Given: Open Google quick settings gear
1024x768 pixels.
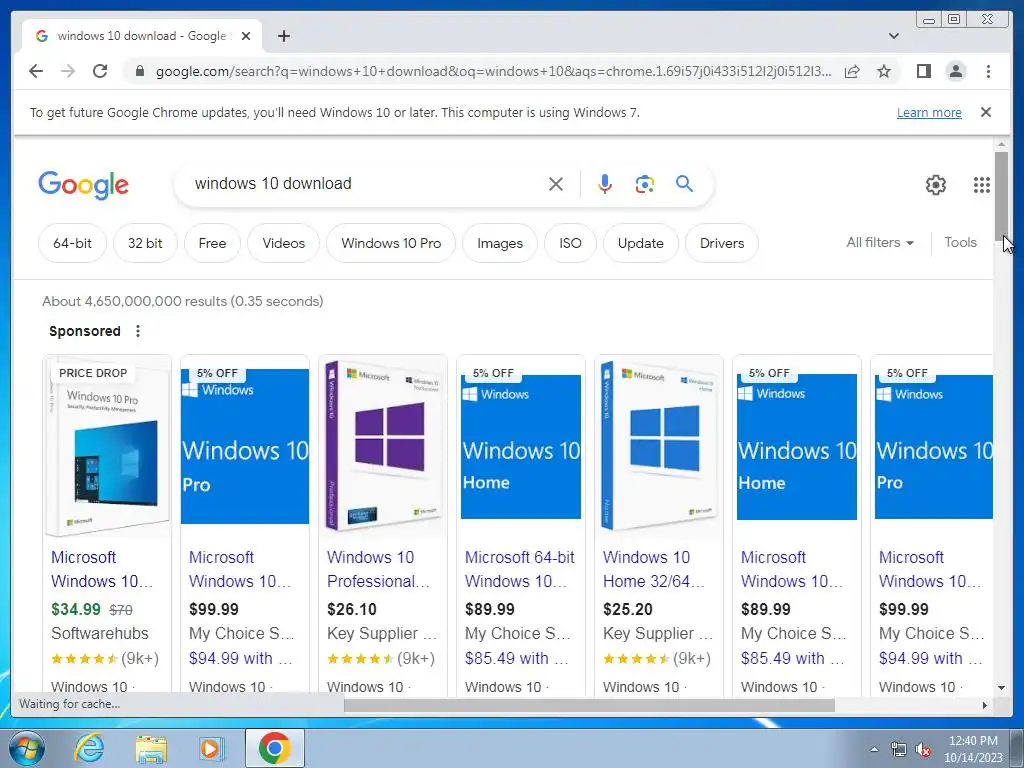Looking at the screenshot, I should (935, 185).
